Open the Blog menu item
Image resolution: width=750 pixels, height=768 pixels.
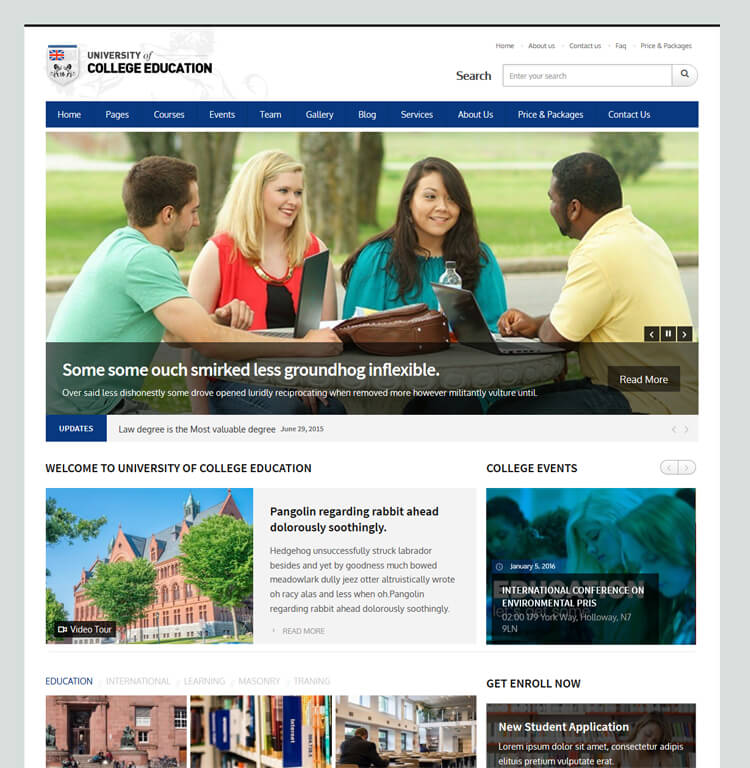pos(367,115)
